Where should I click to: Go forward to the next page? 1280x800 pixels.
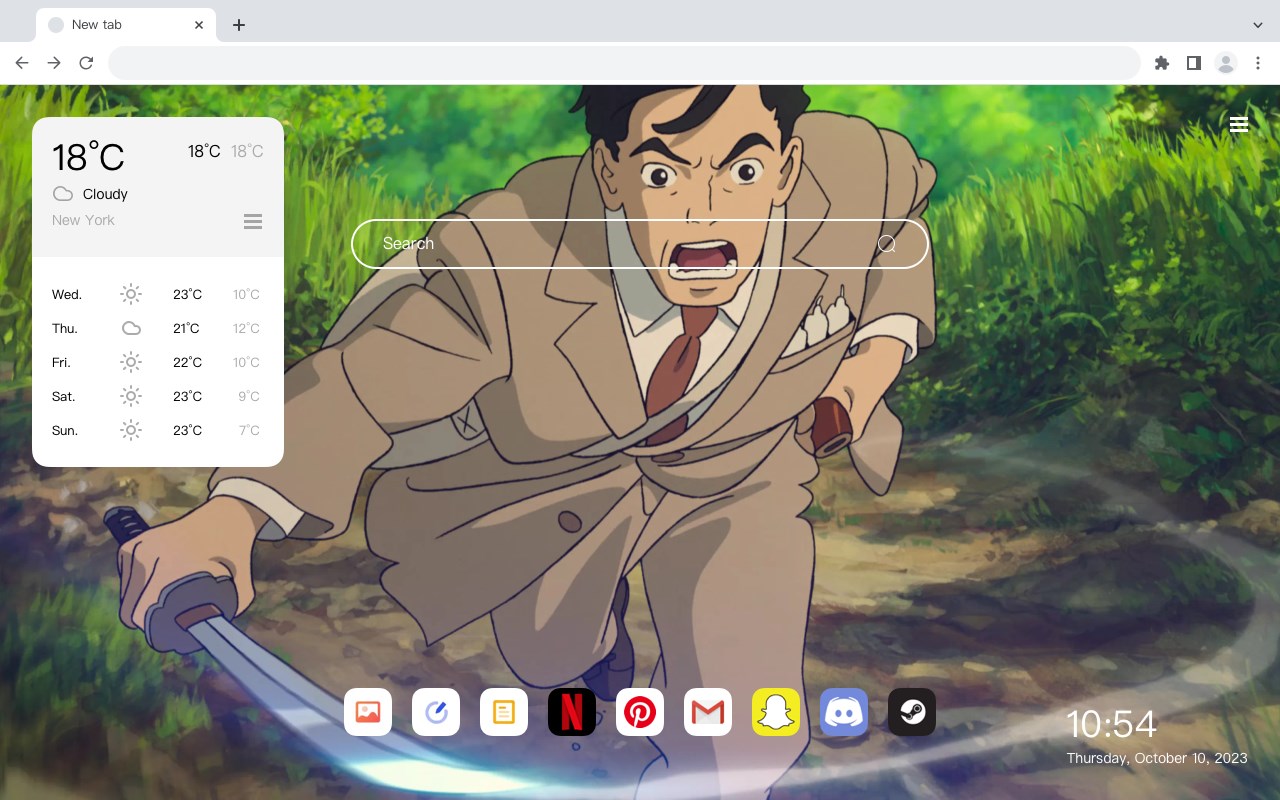tap(54, 63)
